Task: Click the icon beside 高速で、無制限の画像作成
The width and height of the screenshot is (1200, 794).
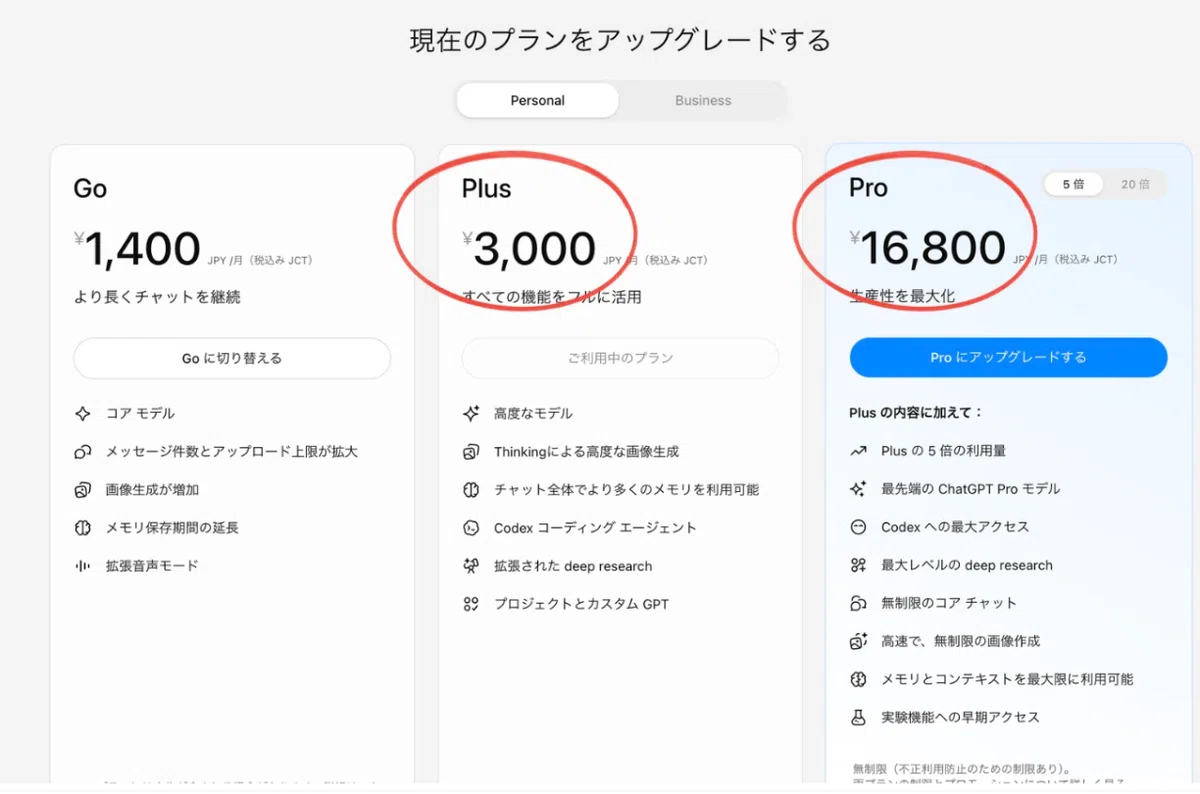Action: coord(858,641)
